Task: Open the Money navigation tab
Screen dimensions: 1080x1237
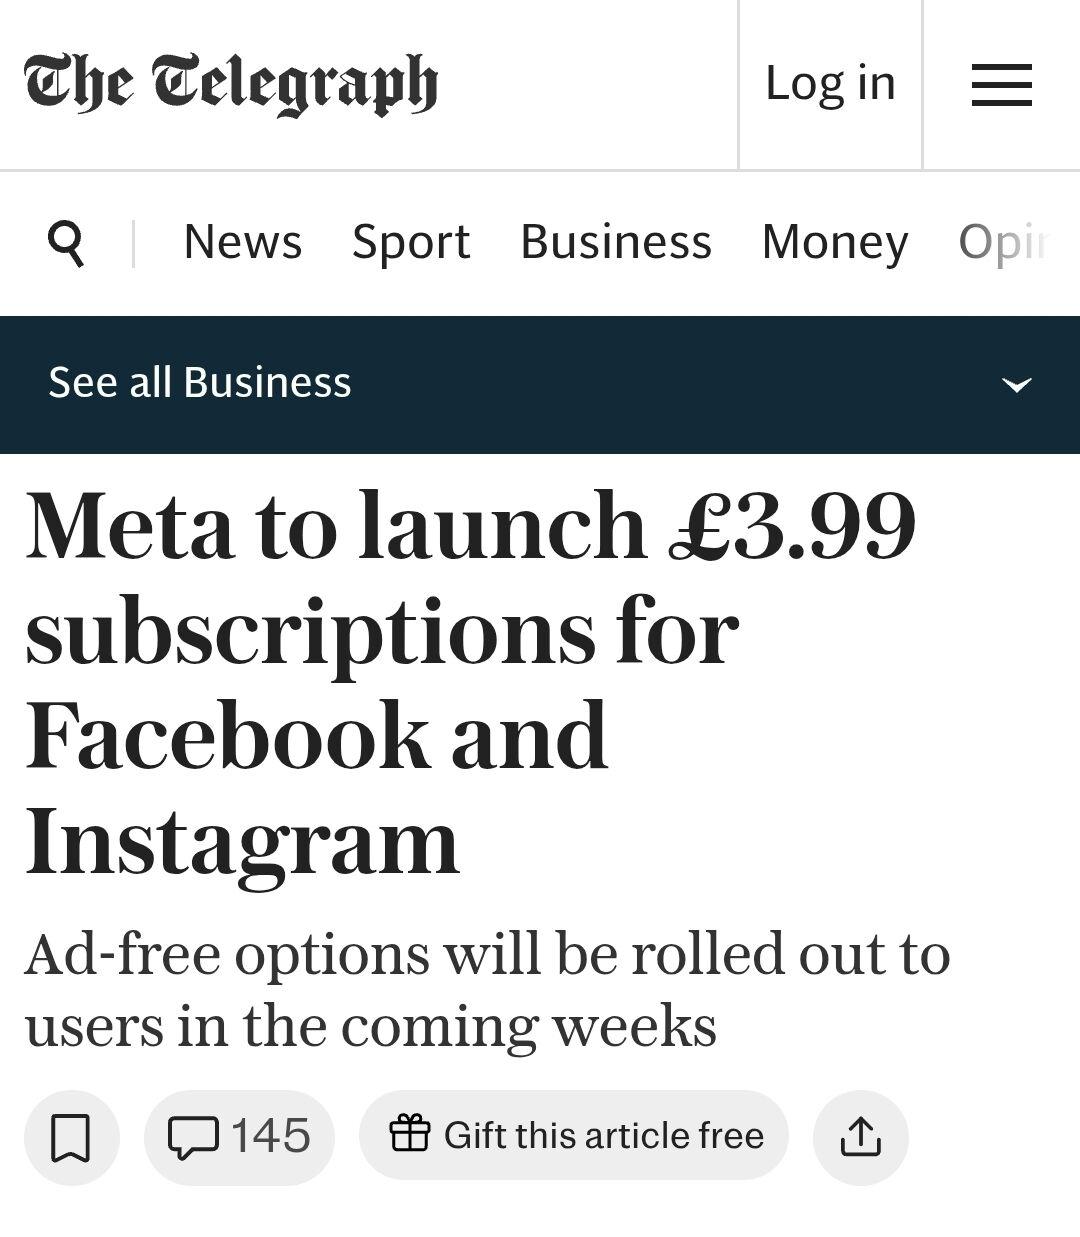Action: tap(835, 242)
